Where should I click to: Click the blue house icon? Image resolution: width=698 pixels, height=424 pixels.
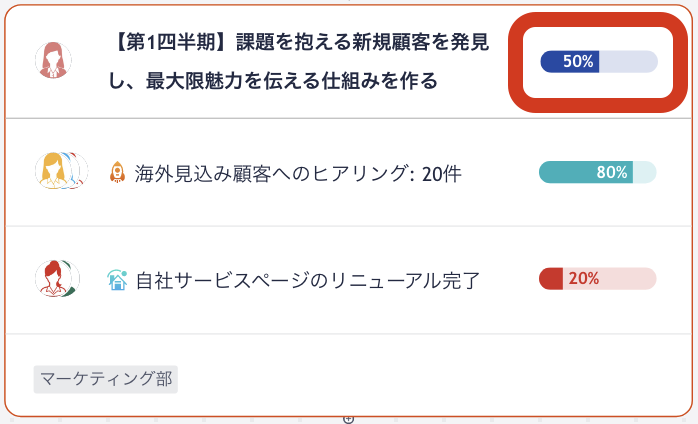tap(118, 280)
